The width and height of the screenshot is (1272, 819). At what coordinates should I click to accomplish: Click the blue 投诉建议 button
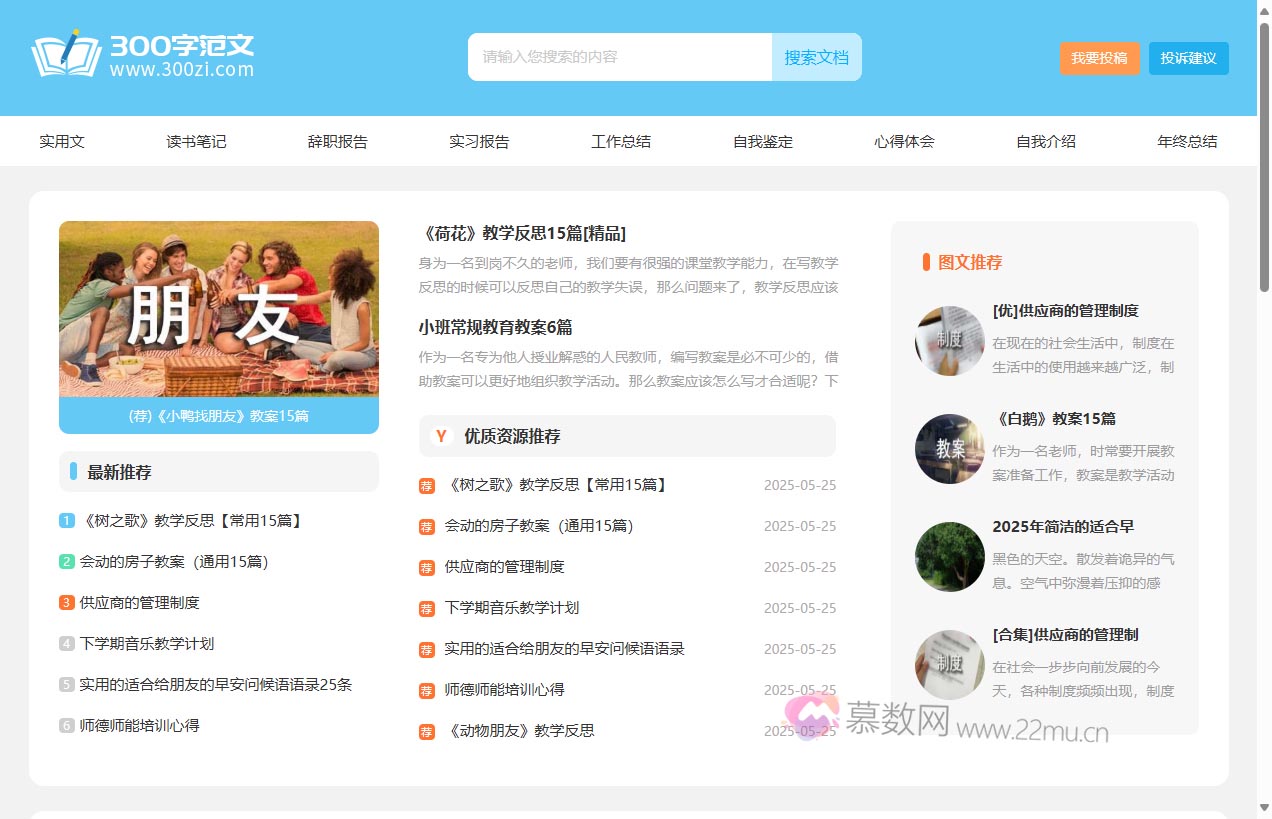pos(1188,58)
